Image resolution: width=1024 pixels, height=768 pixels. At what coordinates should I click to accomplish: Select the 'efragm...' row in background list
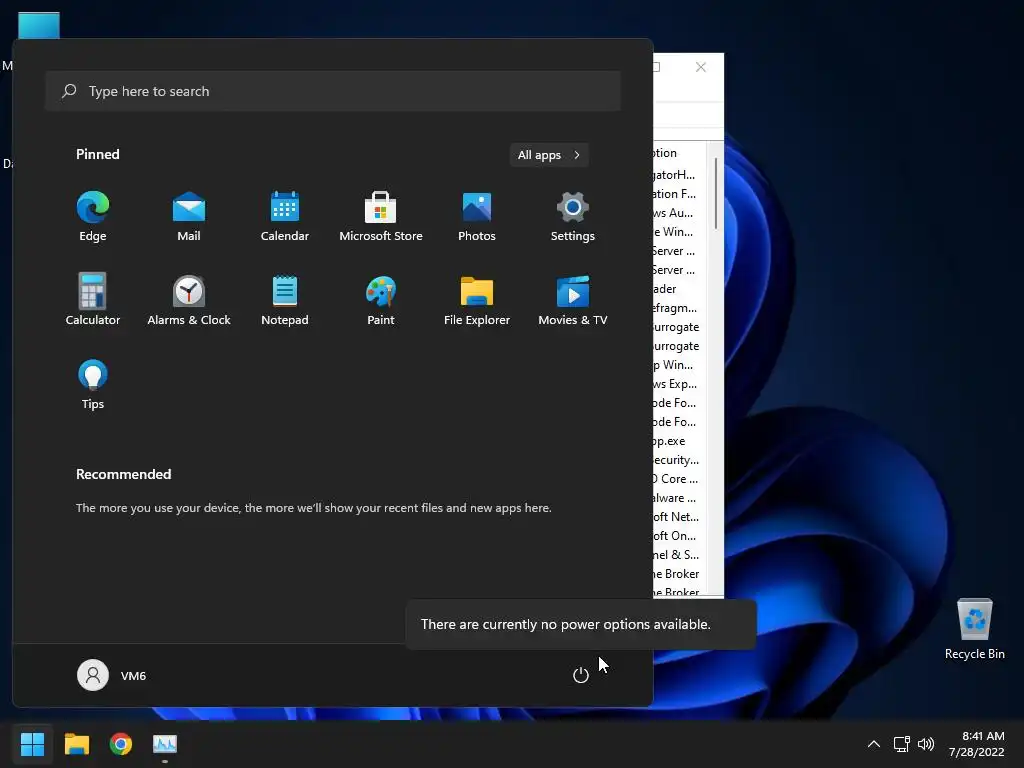coord(677,308)
